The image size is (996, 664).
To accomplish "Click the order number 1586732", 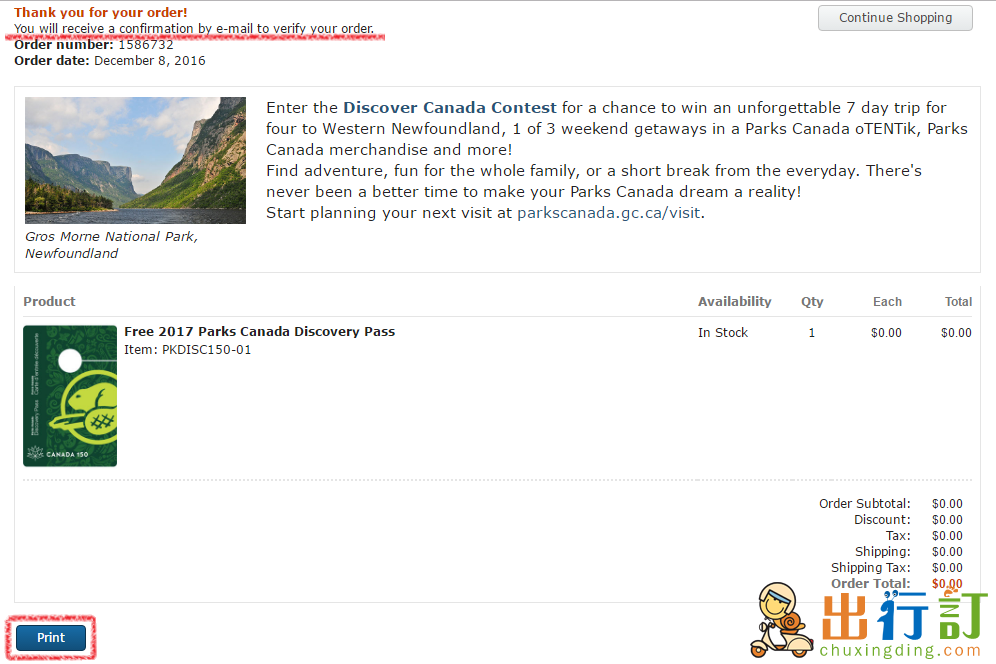I will click(146, 44).
